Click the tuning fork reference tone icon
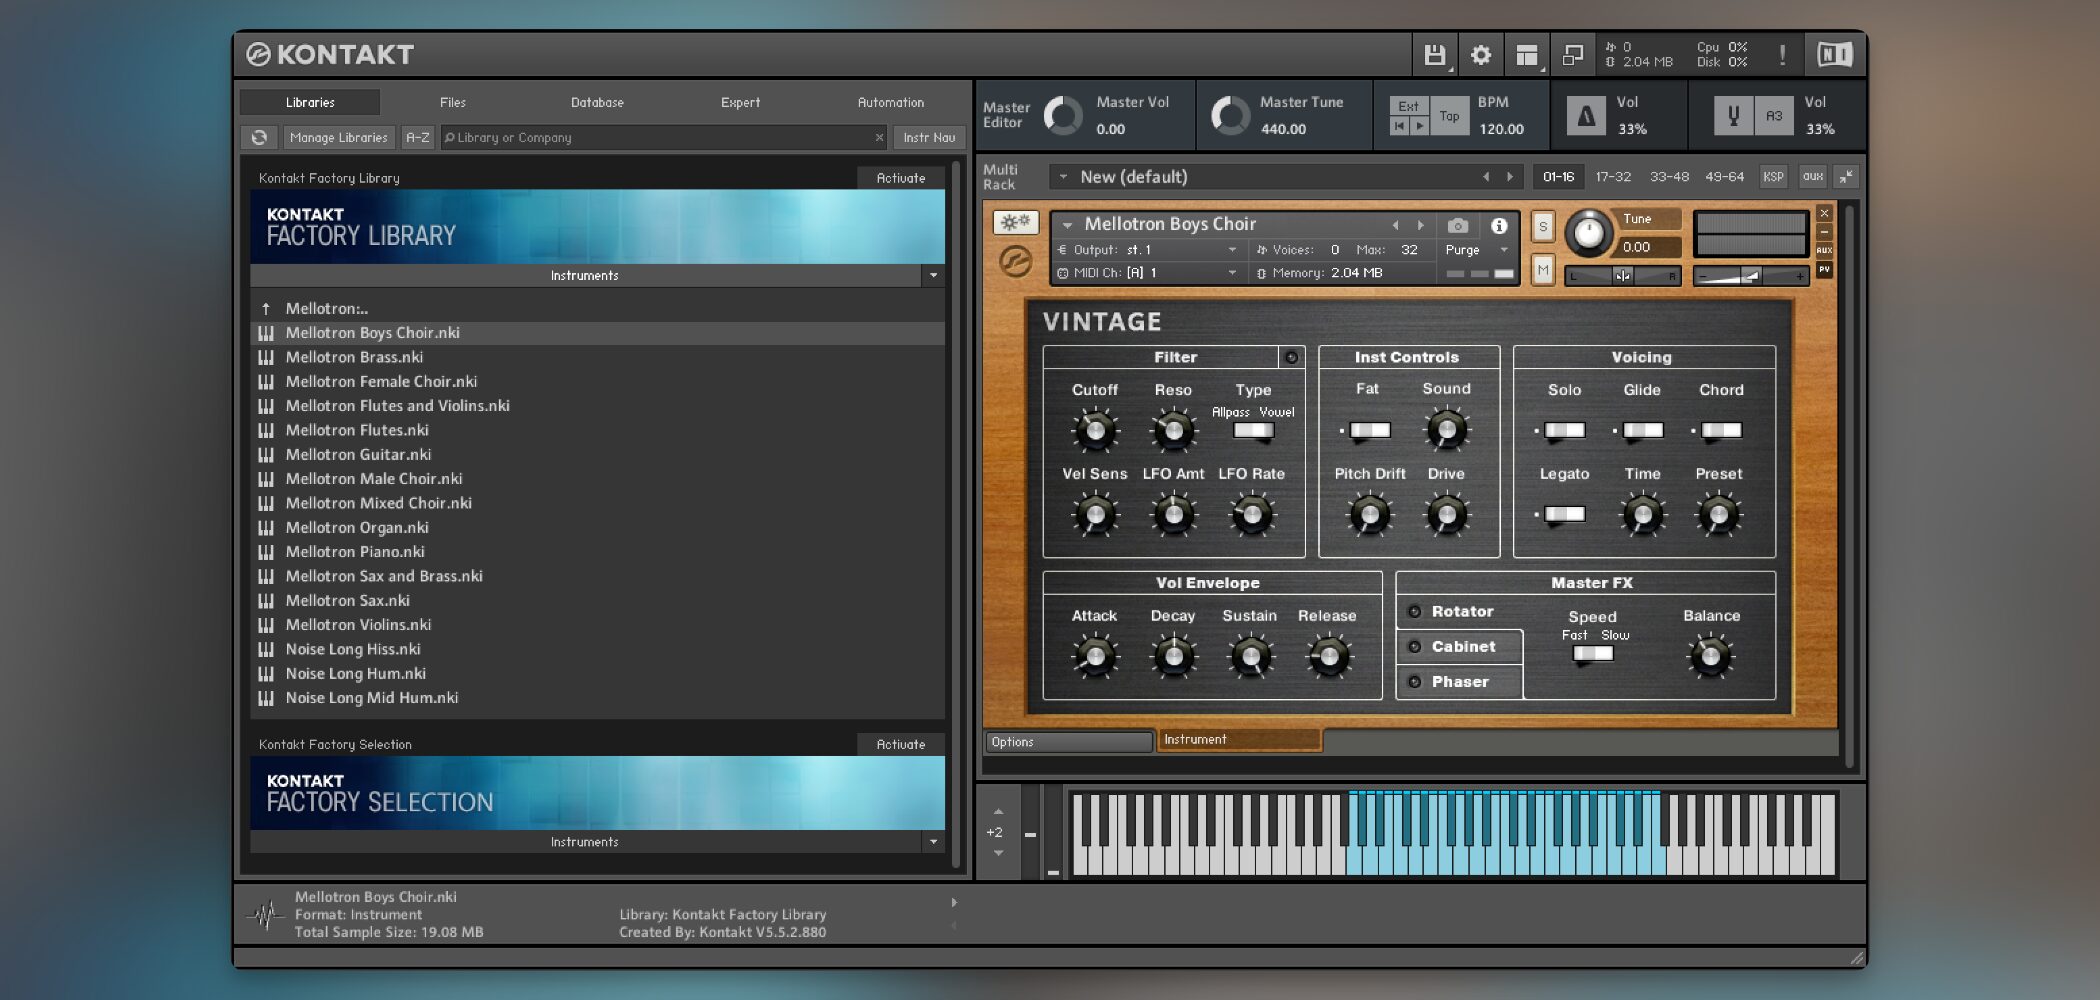The width and height of the screenshot is (2100, 1000). coord(1733,116)
